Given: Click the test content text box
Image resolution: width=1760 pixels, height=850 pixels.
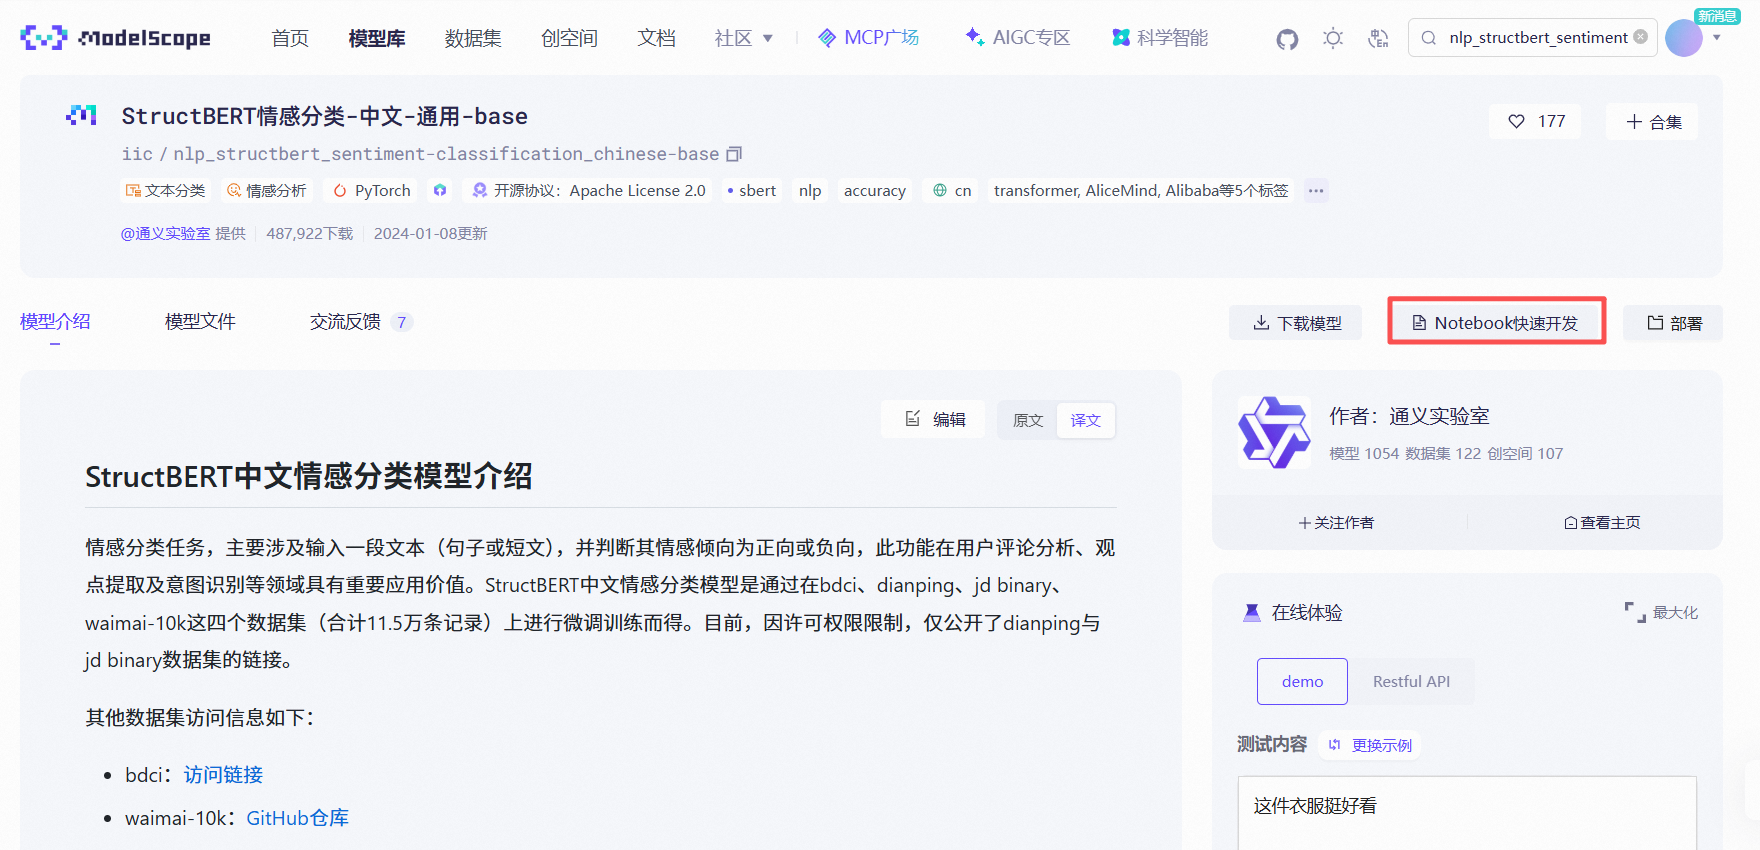Looking at the screenshot, I should point(1467,813).
